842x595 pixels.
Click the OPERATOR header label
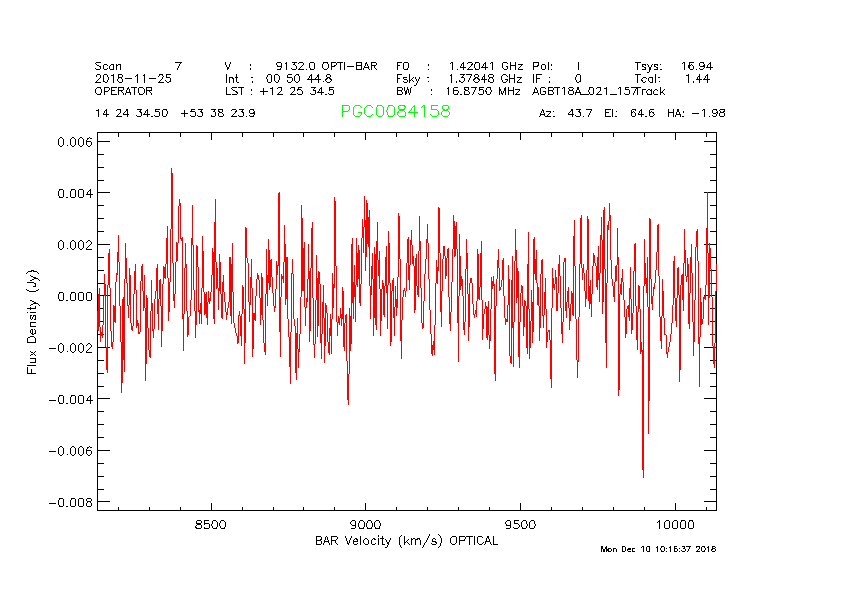[124, 91]
